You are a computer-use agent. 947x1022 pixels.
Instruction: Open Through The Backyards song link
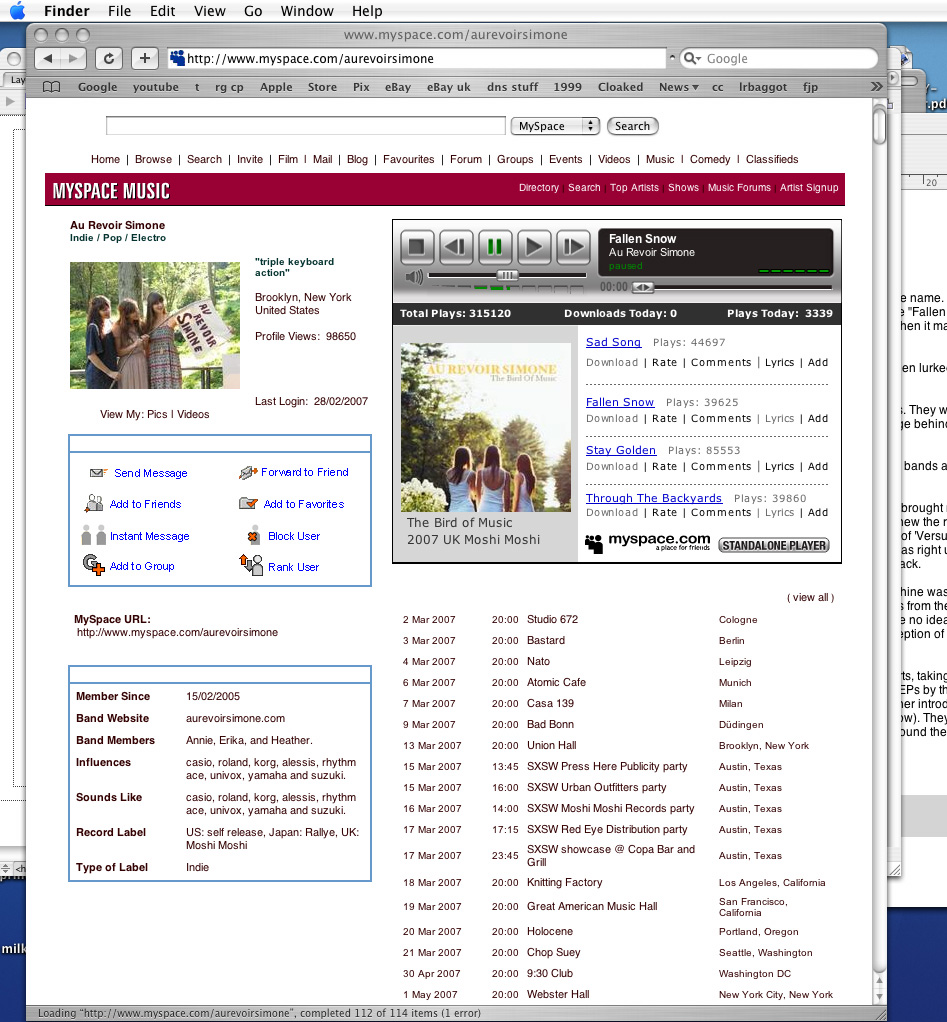point(654,498)
